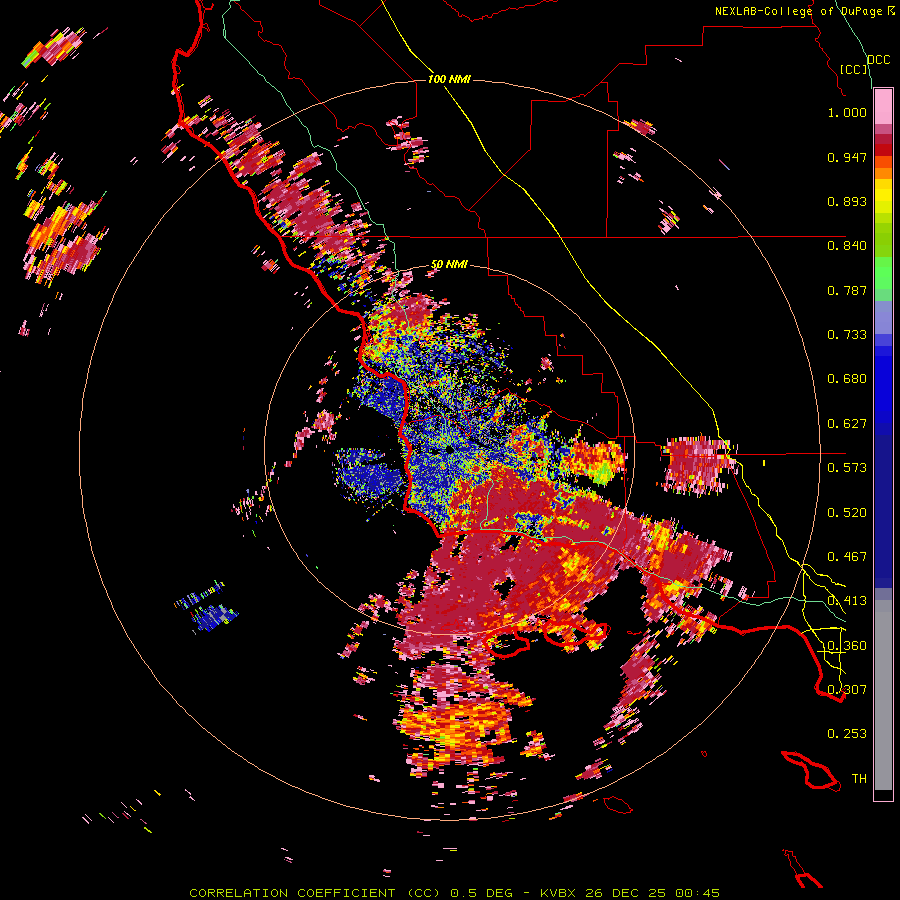Click the 0.413 legend value
Image resolution: width=900 pixels, height=900 pixels.
click(847, 601)
